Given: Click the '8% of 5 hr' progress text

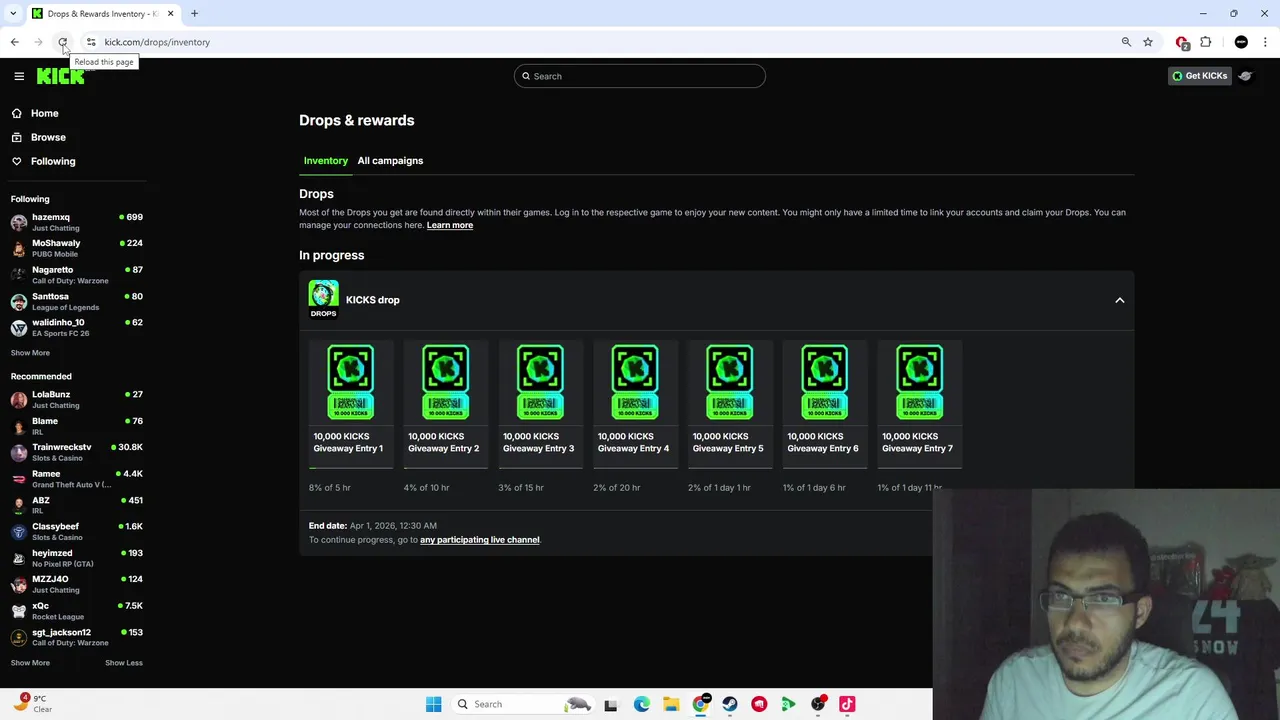Looking at the screenshot, I should pos(330,488).
